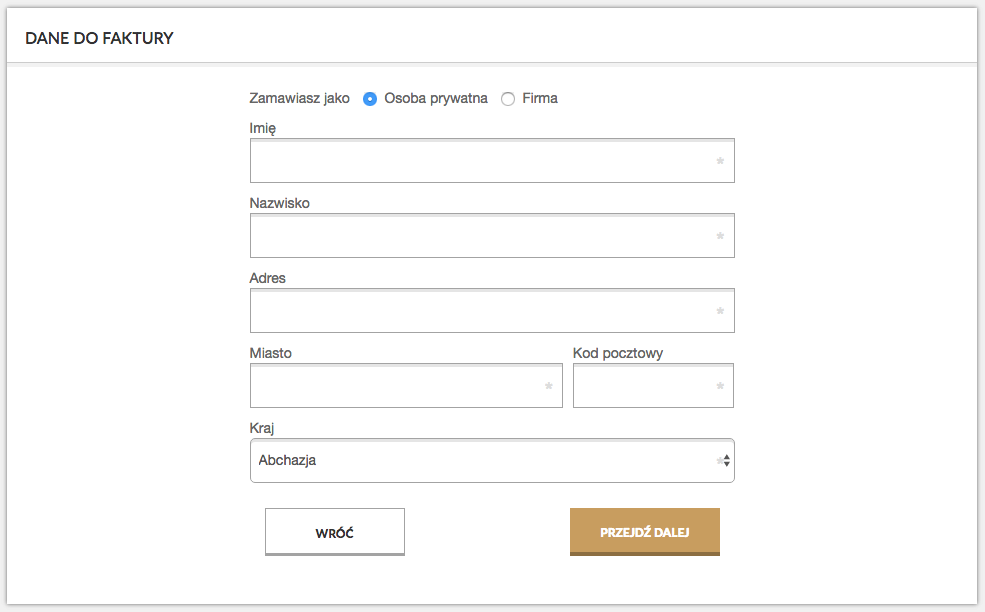This screenshot has width=985, height=612.
Task: Click the required star in Miasto field
Action: click(x=548, y=386)
